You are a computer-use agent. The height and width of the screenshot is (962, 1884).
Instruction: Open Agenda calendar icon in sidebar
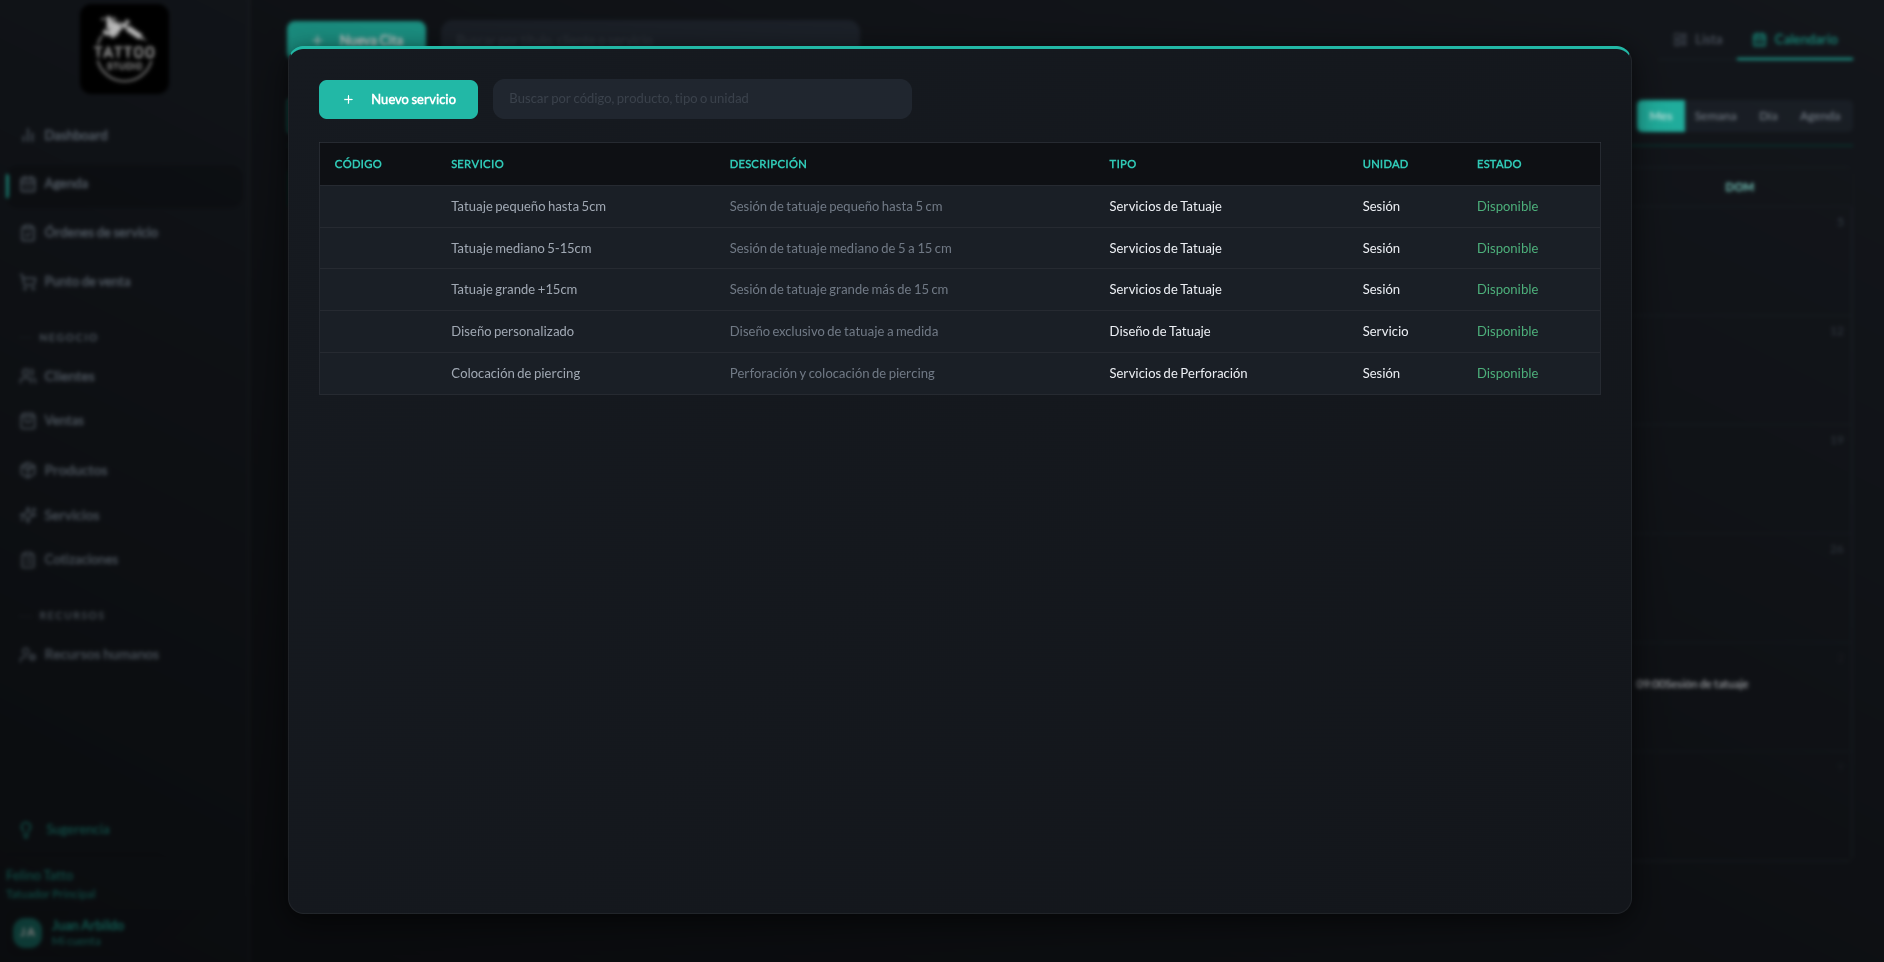pyautogui.click(x=28, y=184)
